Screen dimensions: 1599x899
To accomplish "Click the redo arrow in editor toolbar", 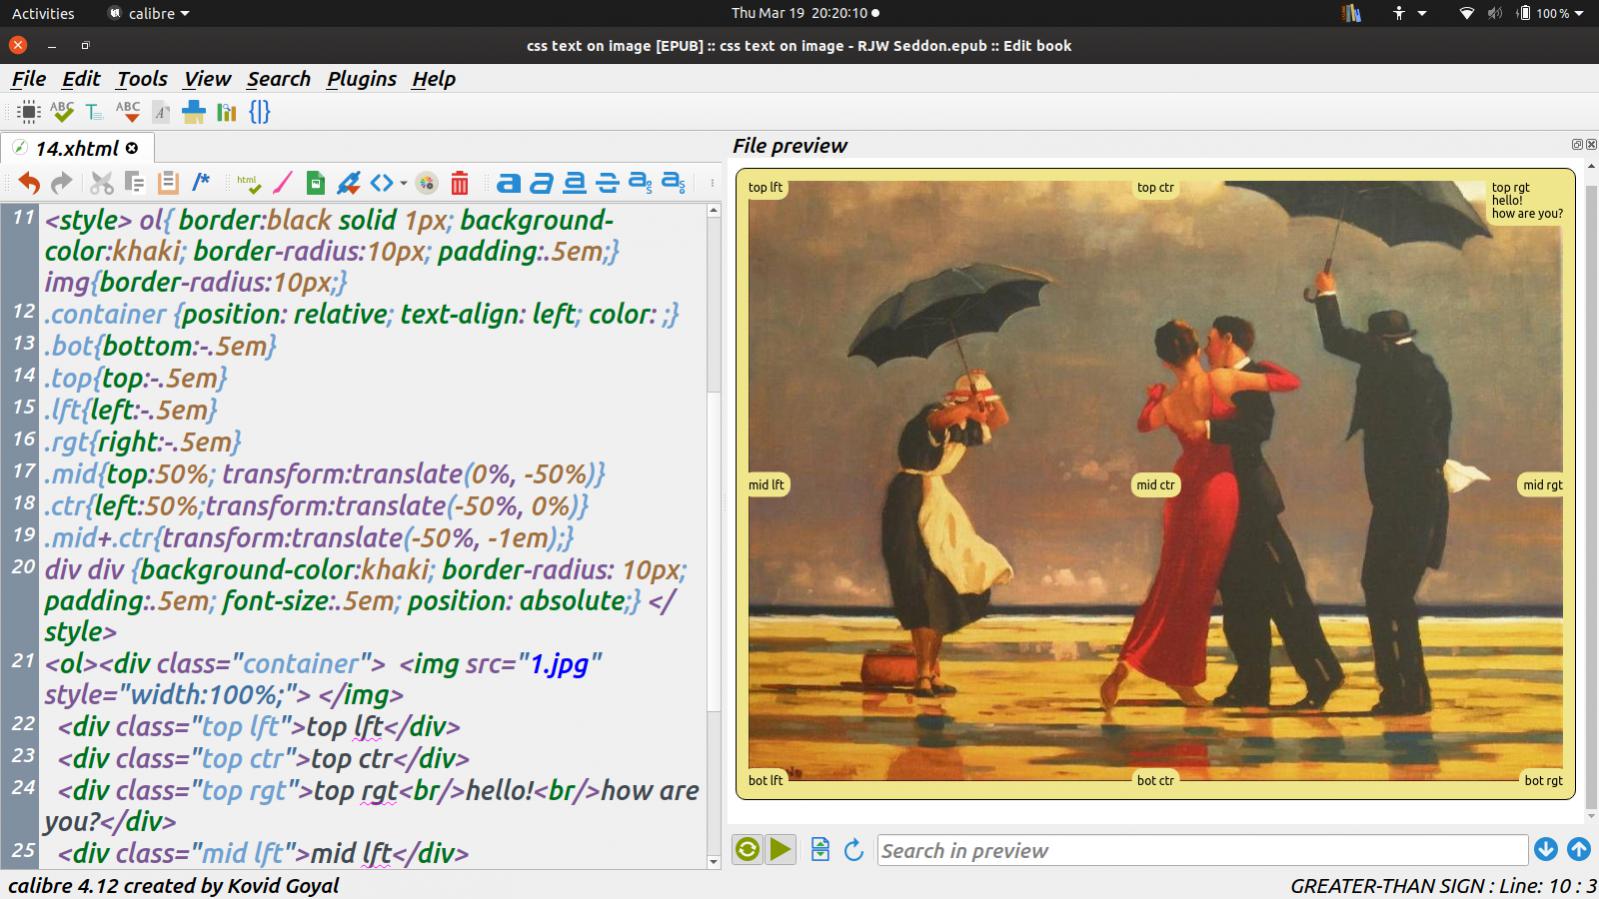I will click(62, 183).
